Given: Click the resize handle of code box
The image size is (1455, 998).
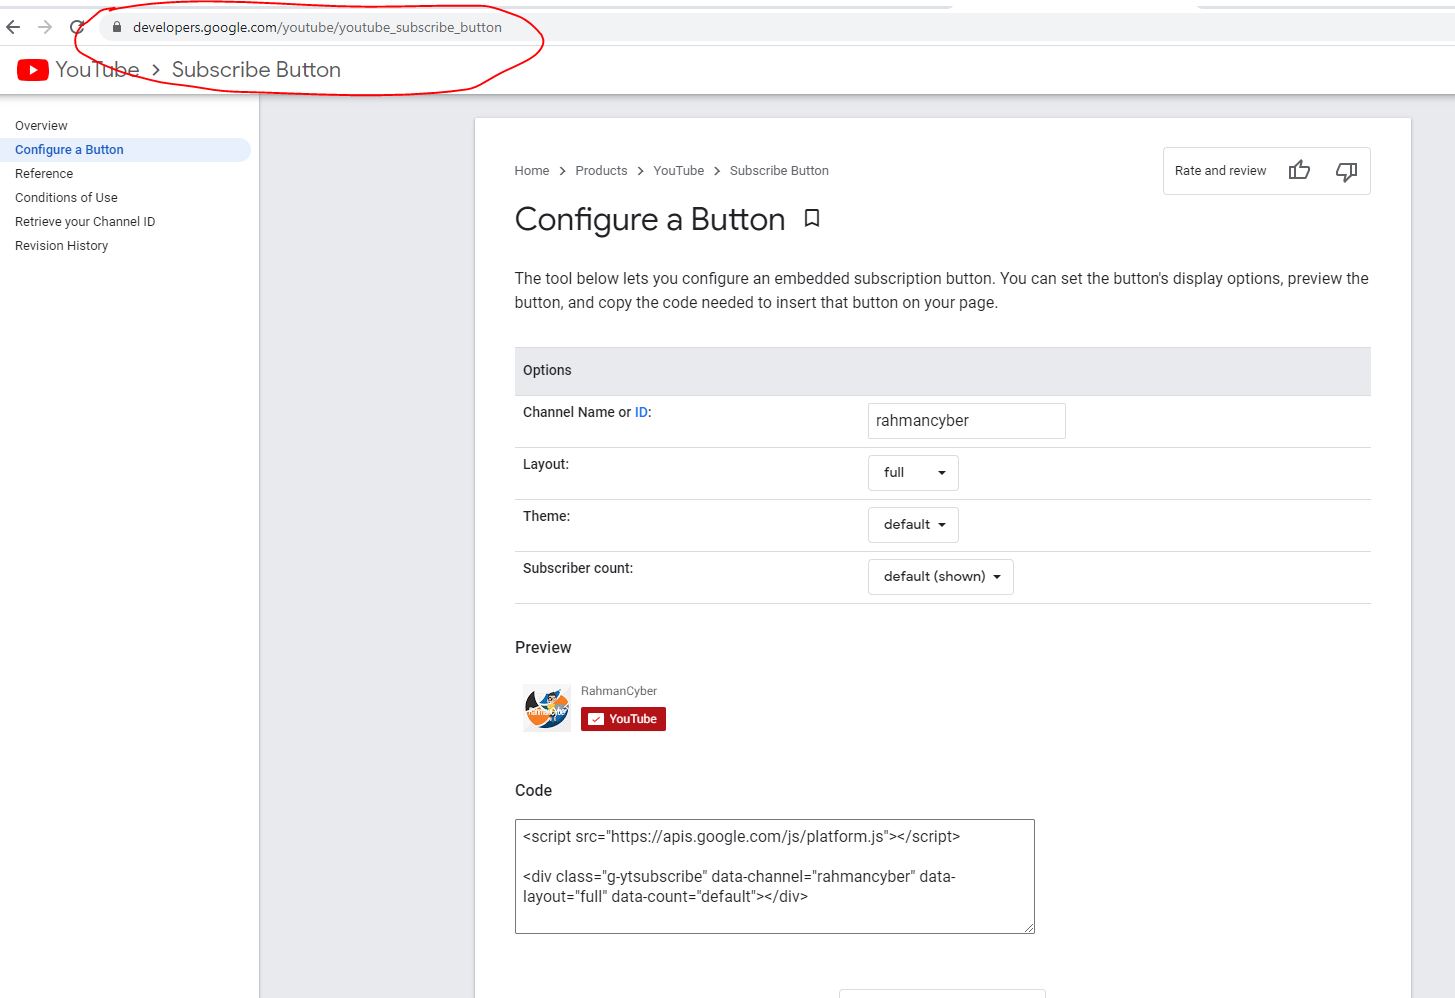Looking at the screenshot, I should (x=1028, y=927).
